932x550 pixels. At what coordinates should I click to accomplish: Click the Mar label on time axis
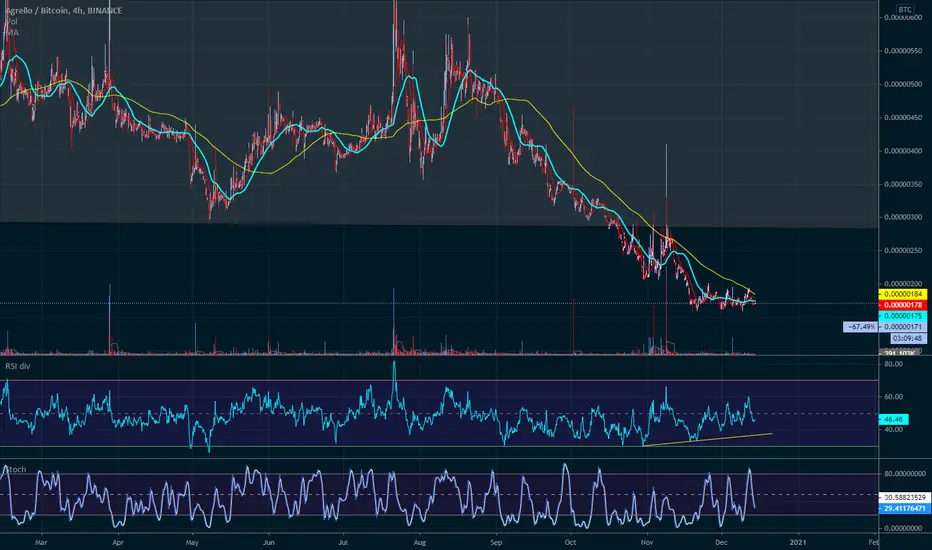tap(41, 542)
